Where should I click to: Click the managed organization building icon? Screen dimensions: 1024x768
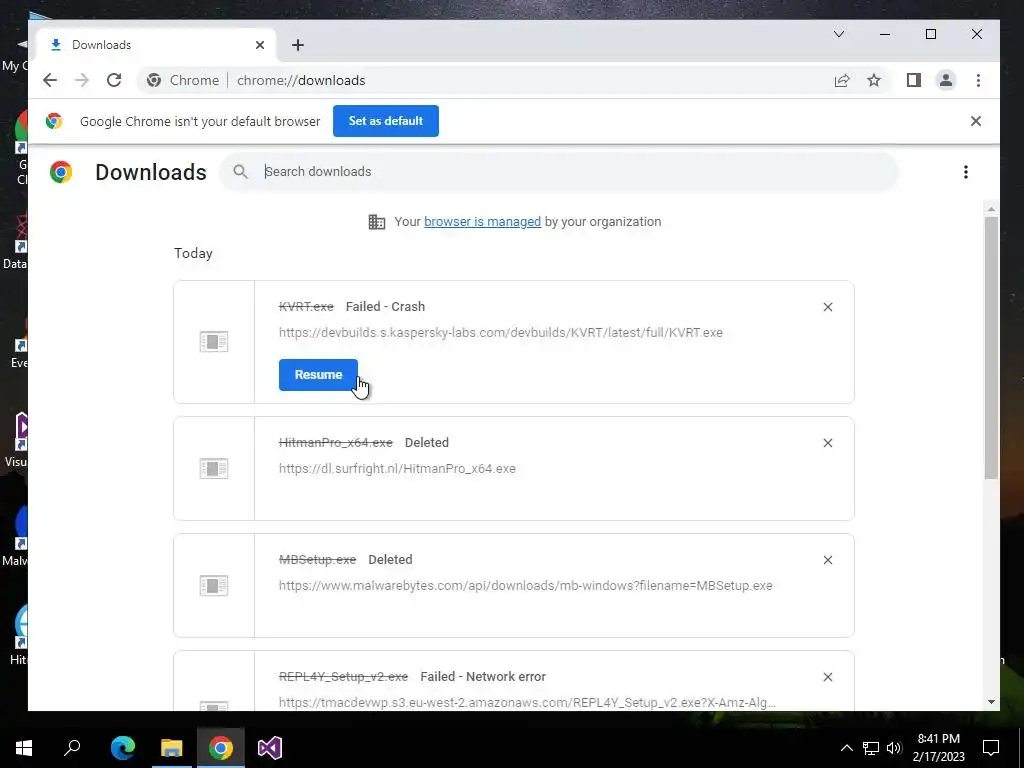376,222
